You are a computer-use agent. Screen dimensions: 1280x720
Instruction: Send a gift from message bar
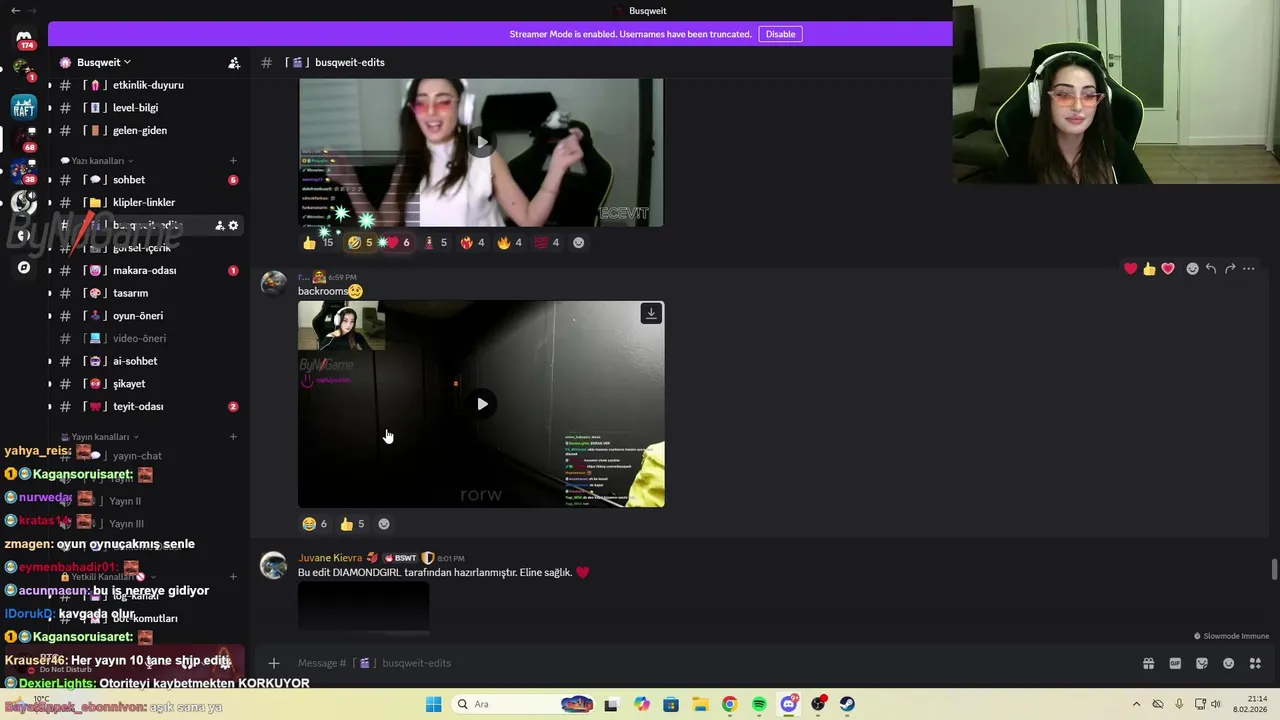pos(1148,663)
